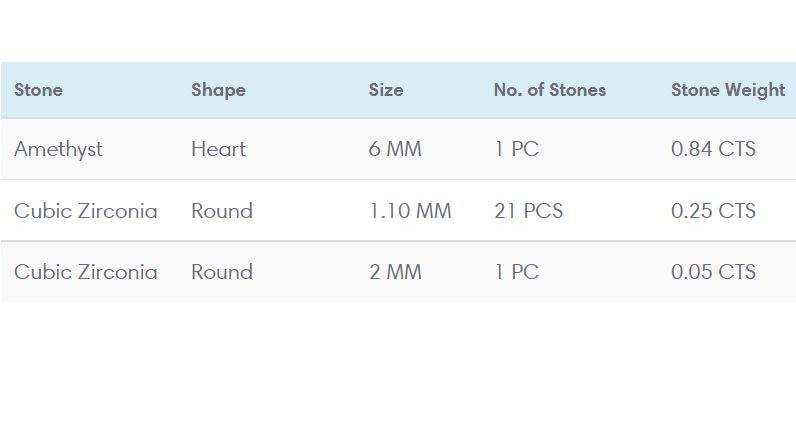796x425 pixels.
Task: Select the 21 PCS cell
Action: click(528, 211)
